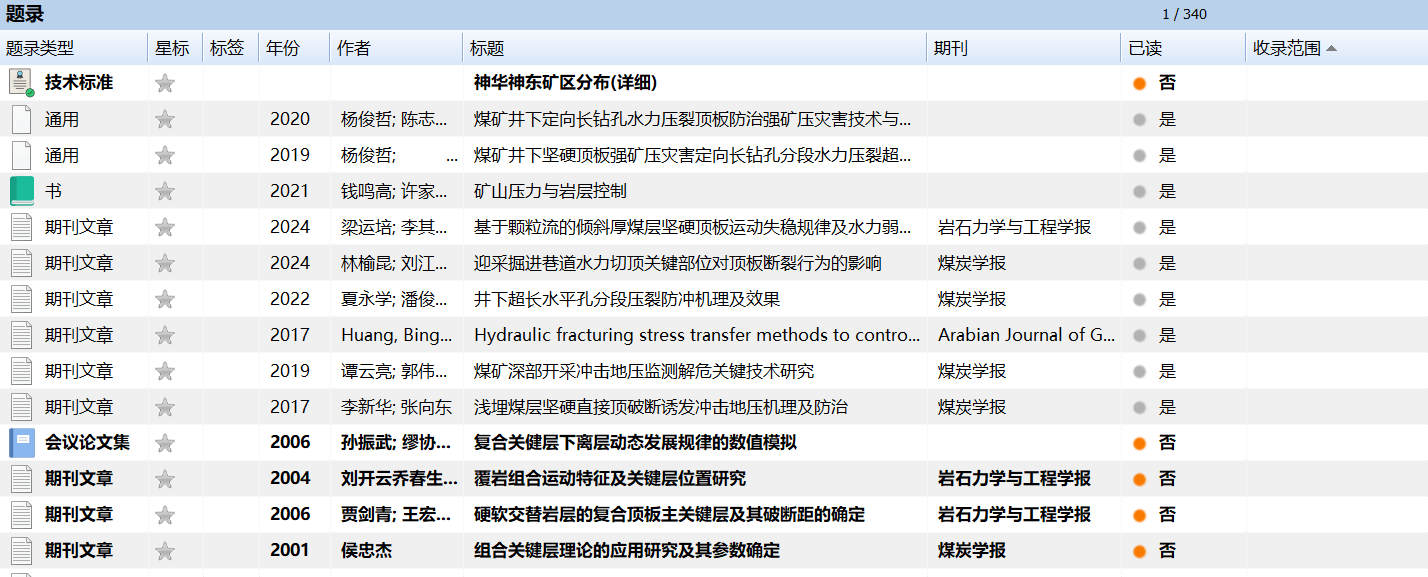
Task: Click the 技术标准 record type icon
Action: [x=21, y=83]
